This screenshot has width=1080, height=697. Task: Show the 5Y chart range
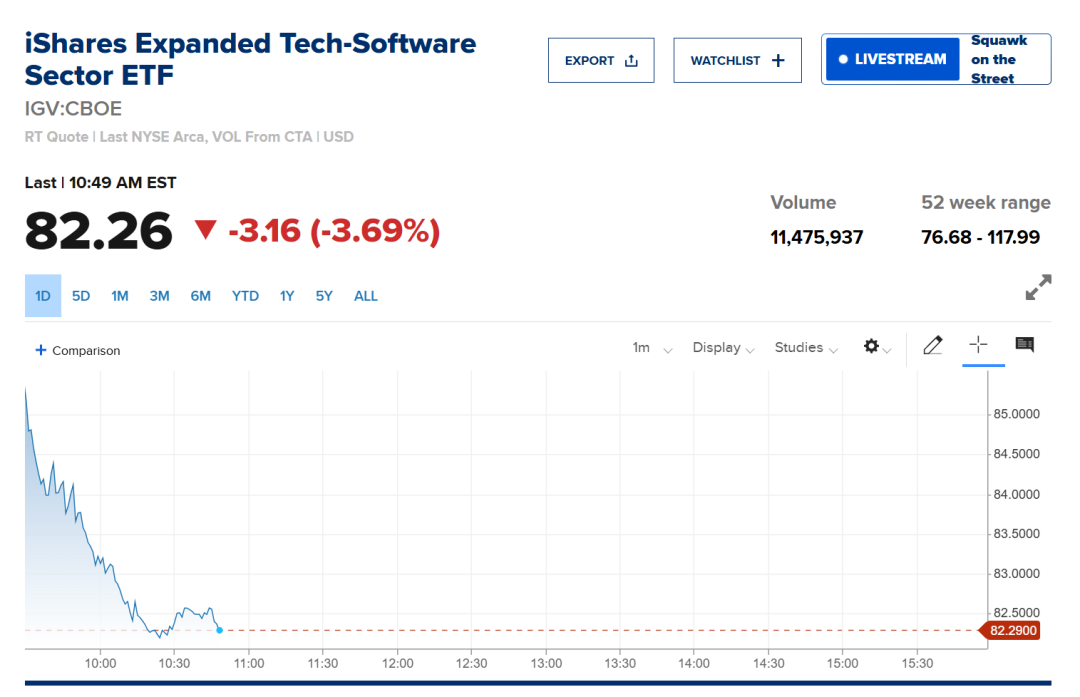tap(324, 296)
